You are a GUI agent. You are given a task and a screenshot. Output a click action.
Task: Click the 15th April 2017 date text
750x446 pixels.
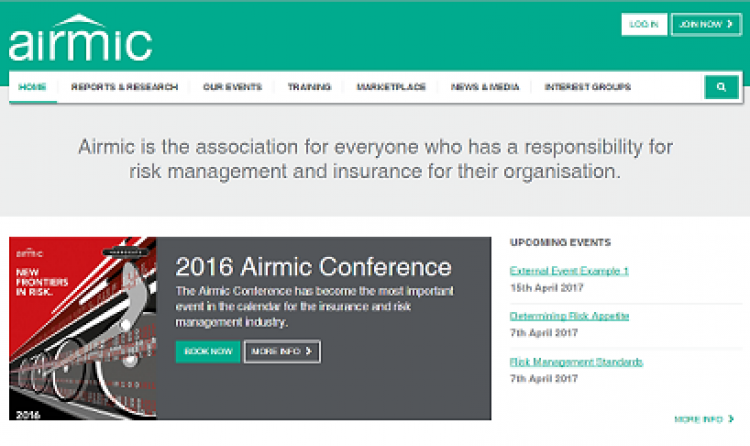[x=547, y=288]
